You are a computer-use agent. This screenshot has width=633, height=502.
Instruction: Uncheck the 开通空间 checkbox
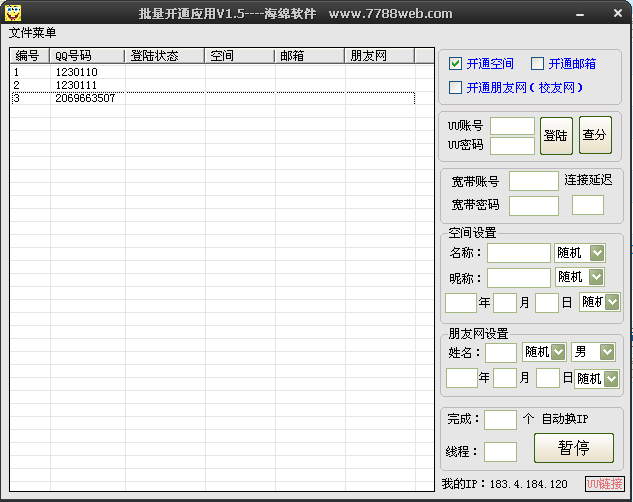455,64
